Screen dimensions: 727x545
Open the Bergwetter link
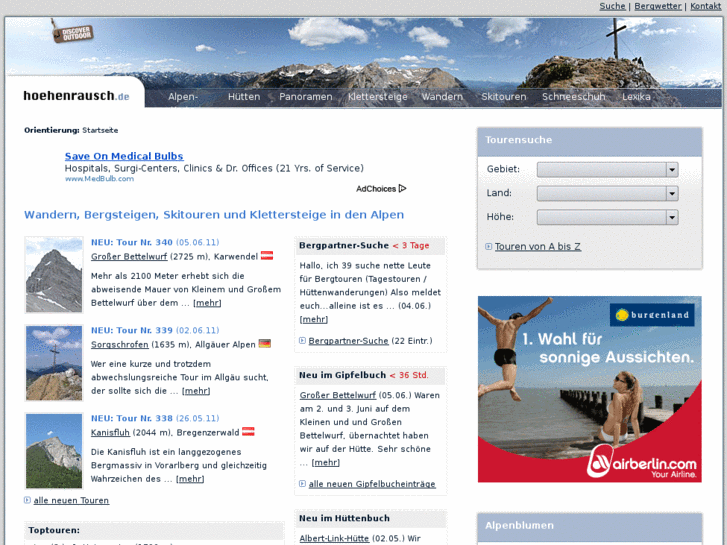(x=657, y=6)
